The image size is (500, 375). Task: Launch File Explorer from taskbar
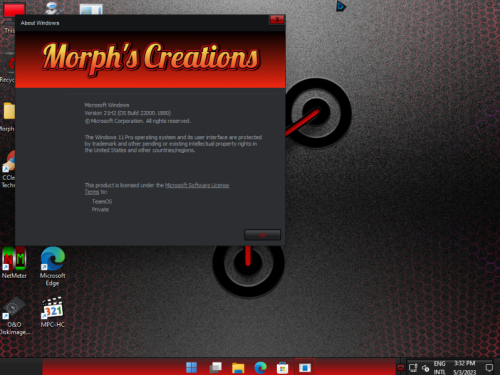[x=238, y=367]
